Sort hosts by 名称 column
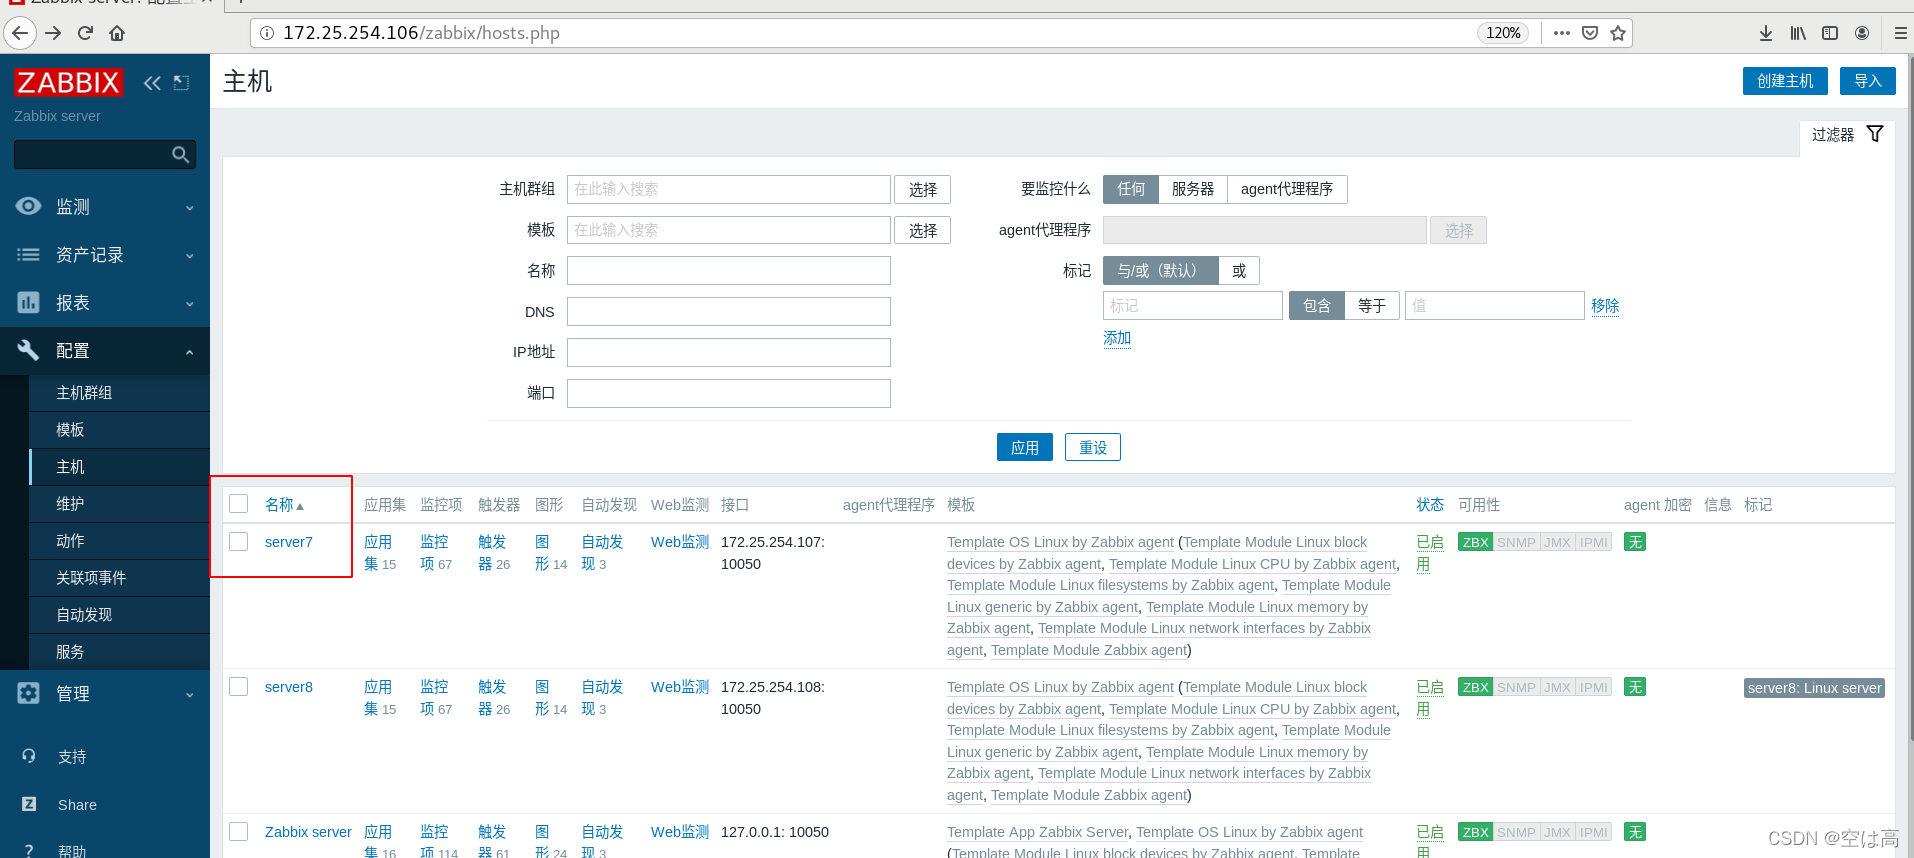 coord(284,505)
